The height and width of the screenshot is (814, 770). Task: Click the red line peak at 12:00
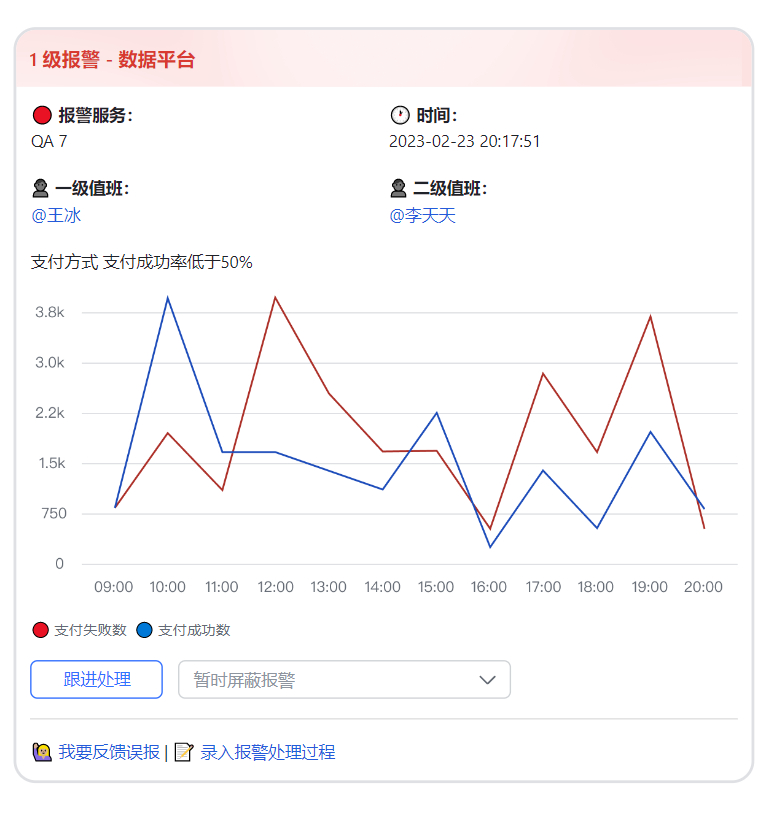point(275,297)
